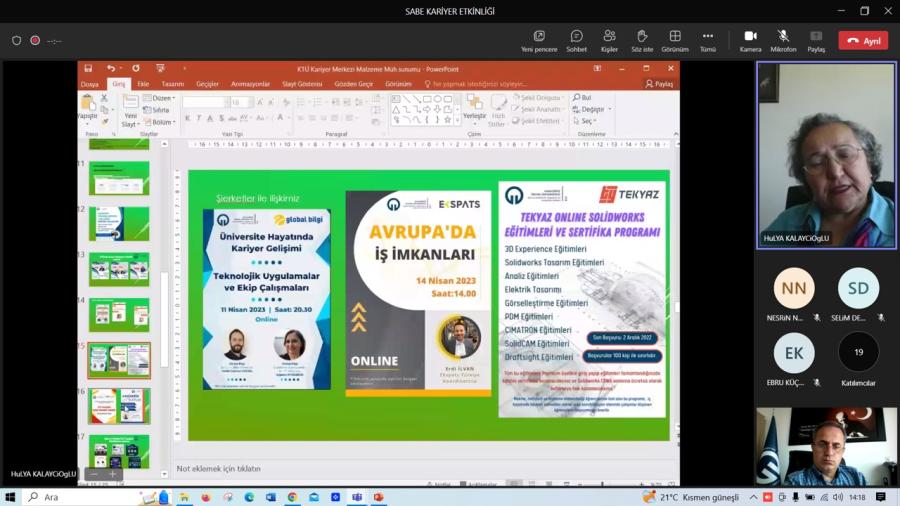Expand the Düzen layout dropdown
Screen dimensions: 900x506
pos(160,98)
